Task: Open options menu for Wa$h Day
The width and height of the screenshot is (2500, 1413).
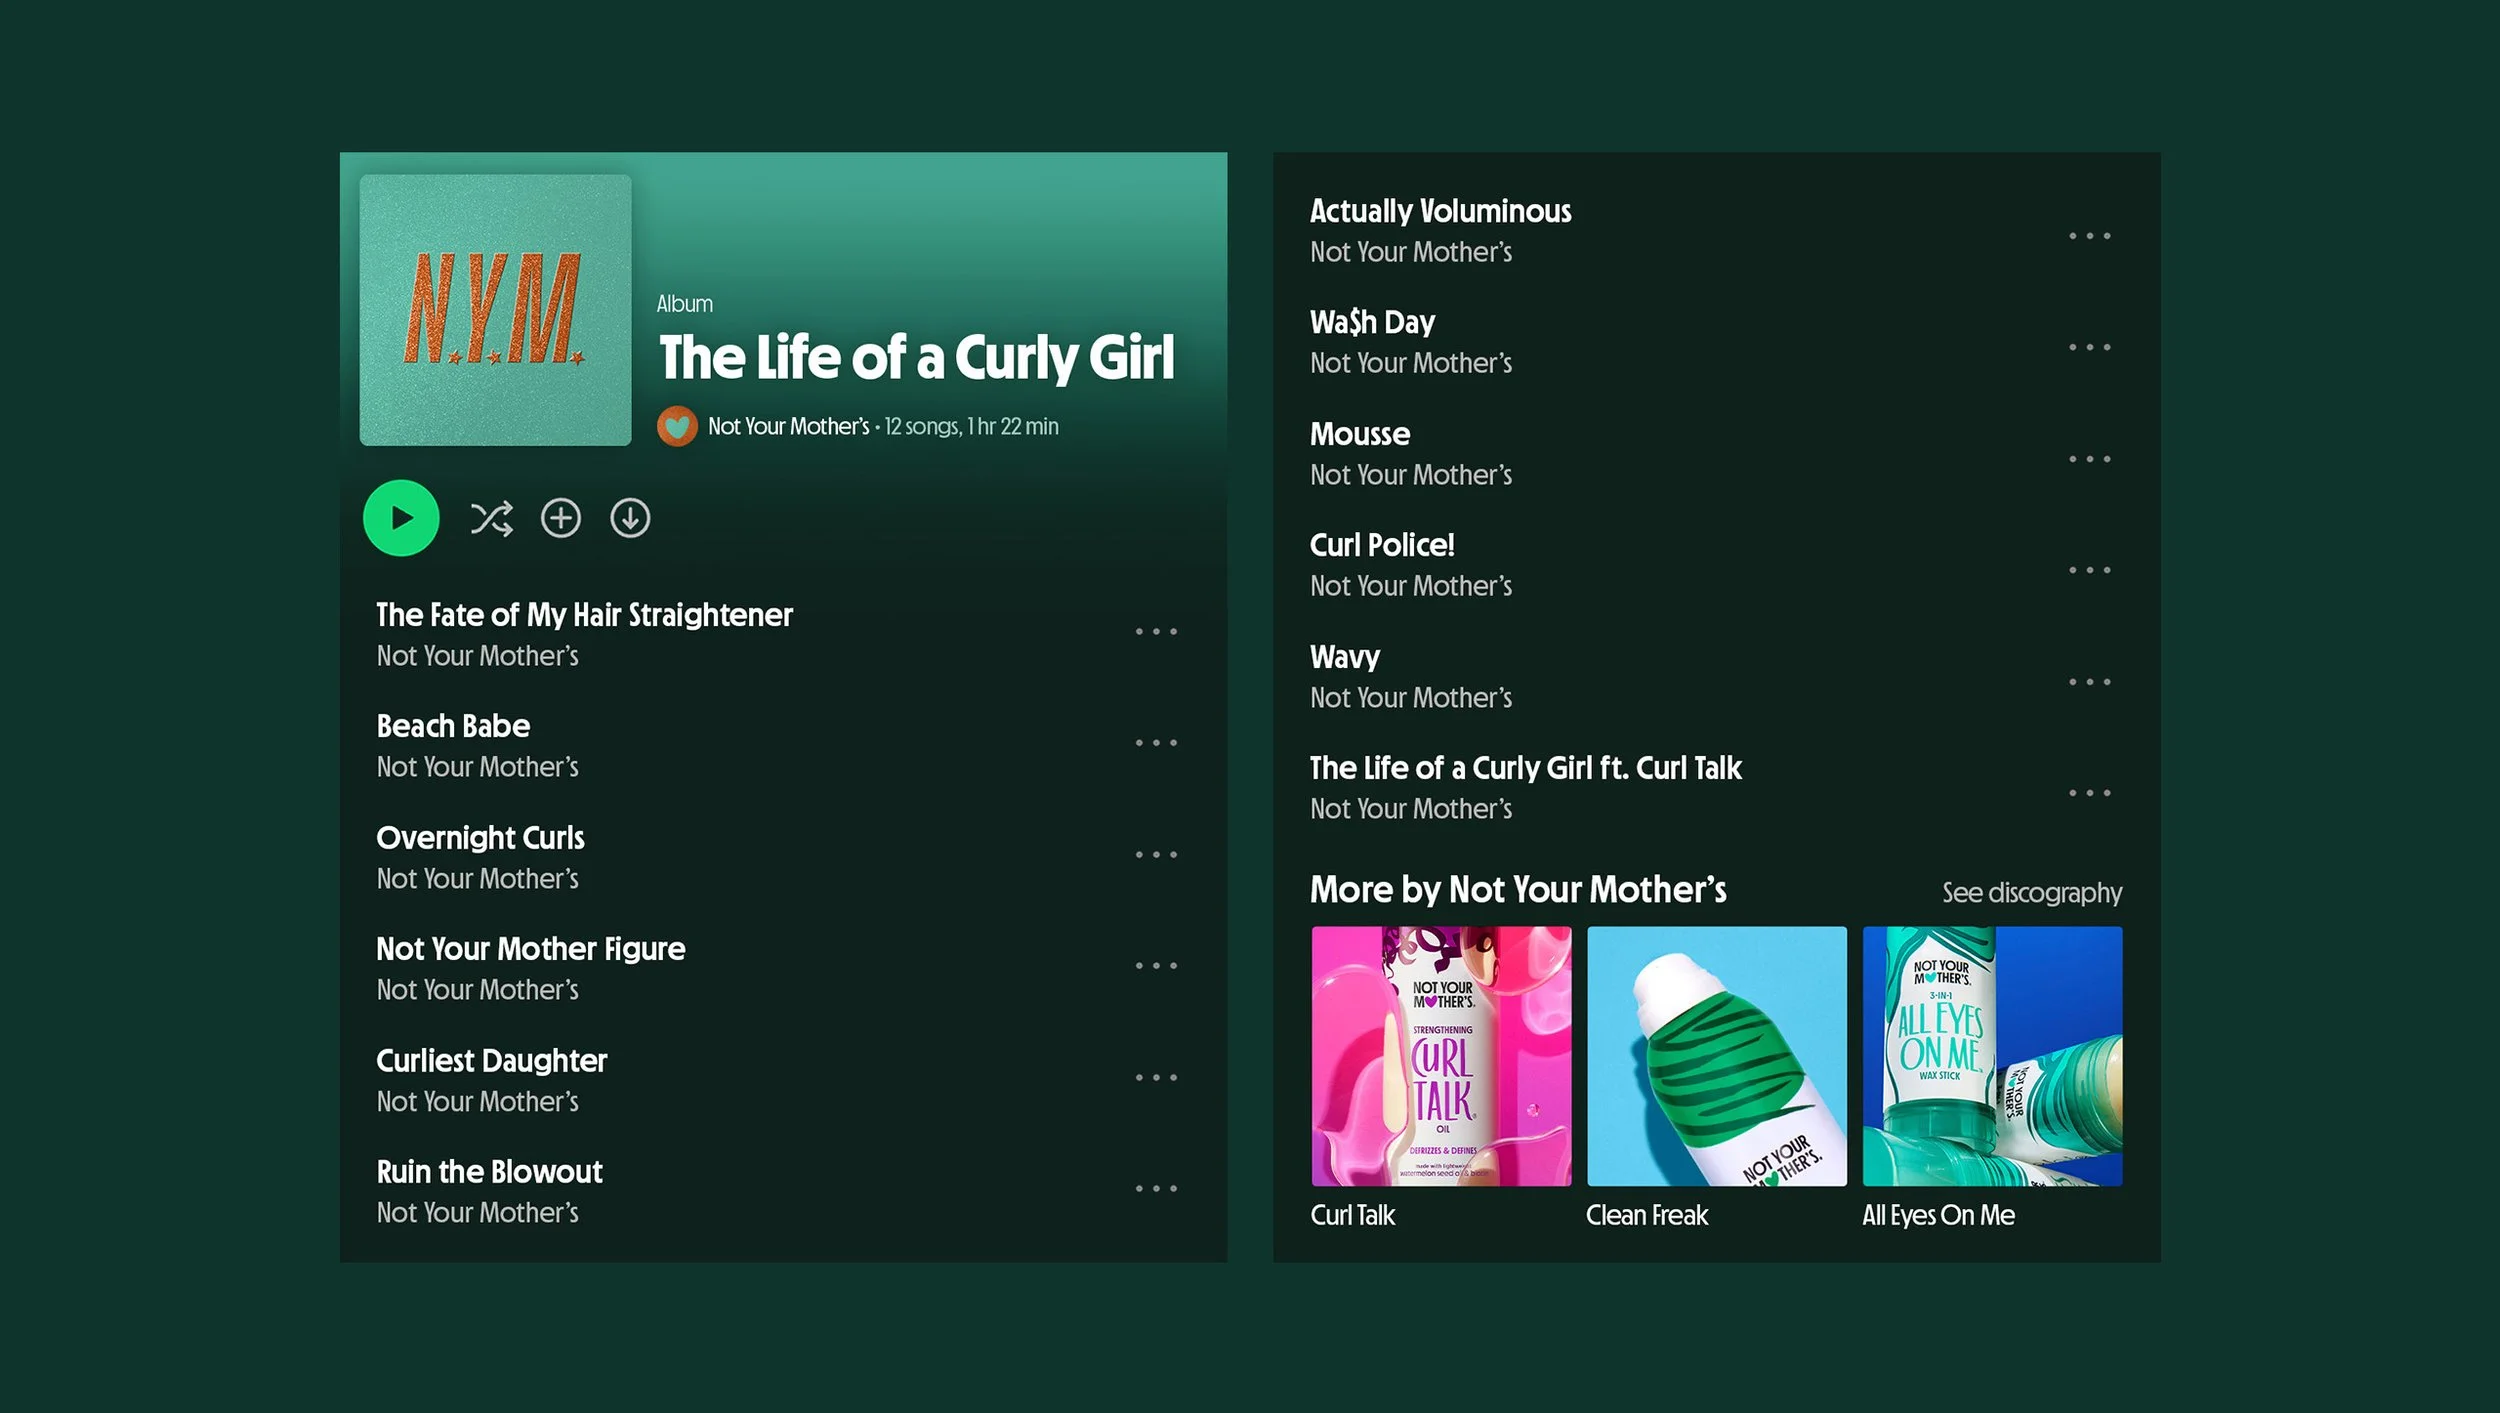Action: coord(2090,345)
